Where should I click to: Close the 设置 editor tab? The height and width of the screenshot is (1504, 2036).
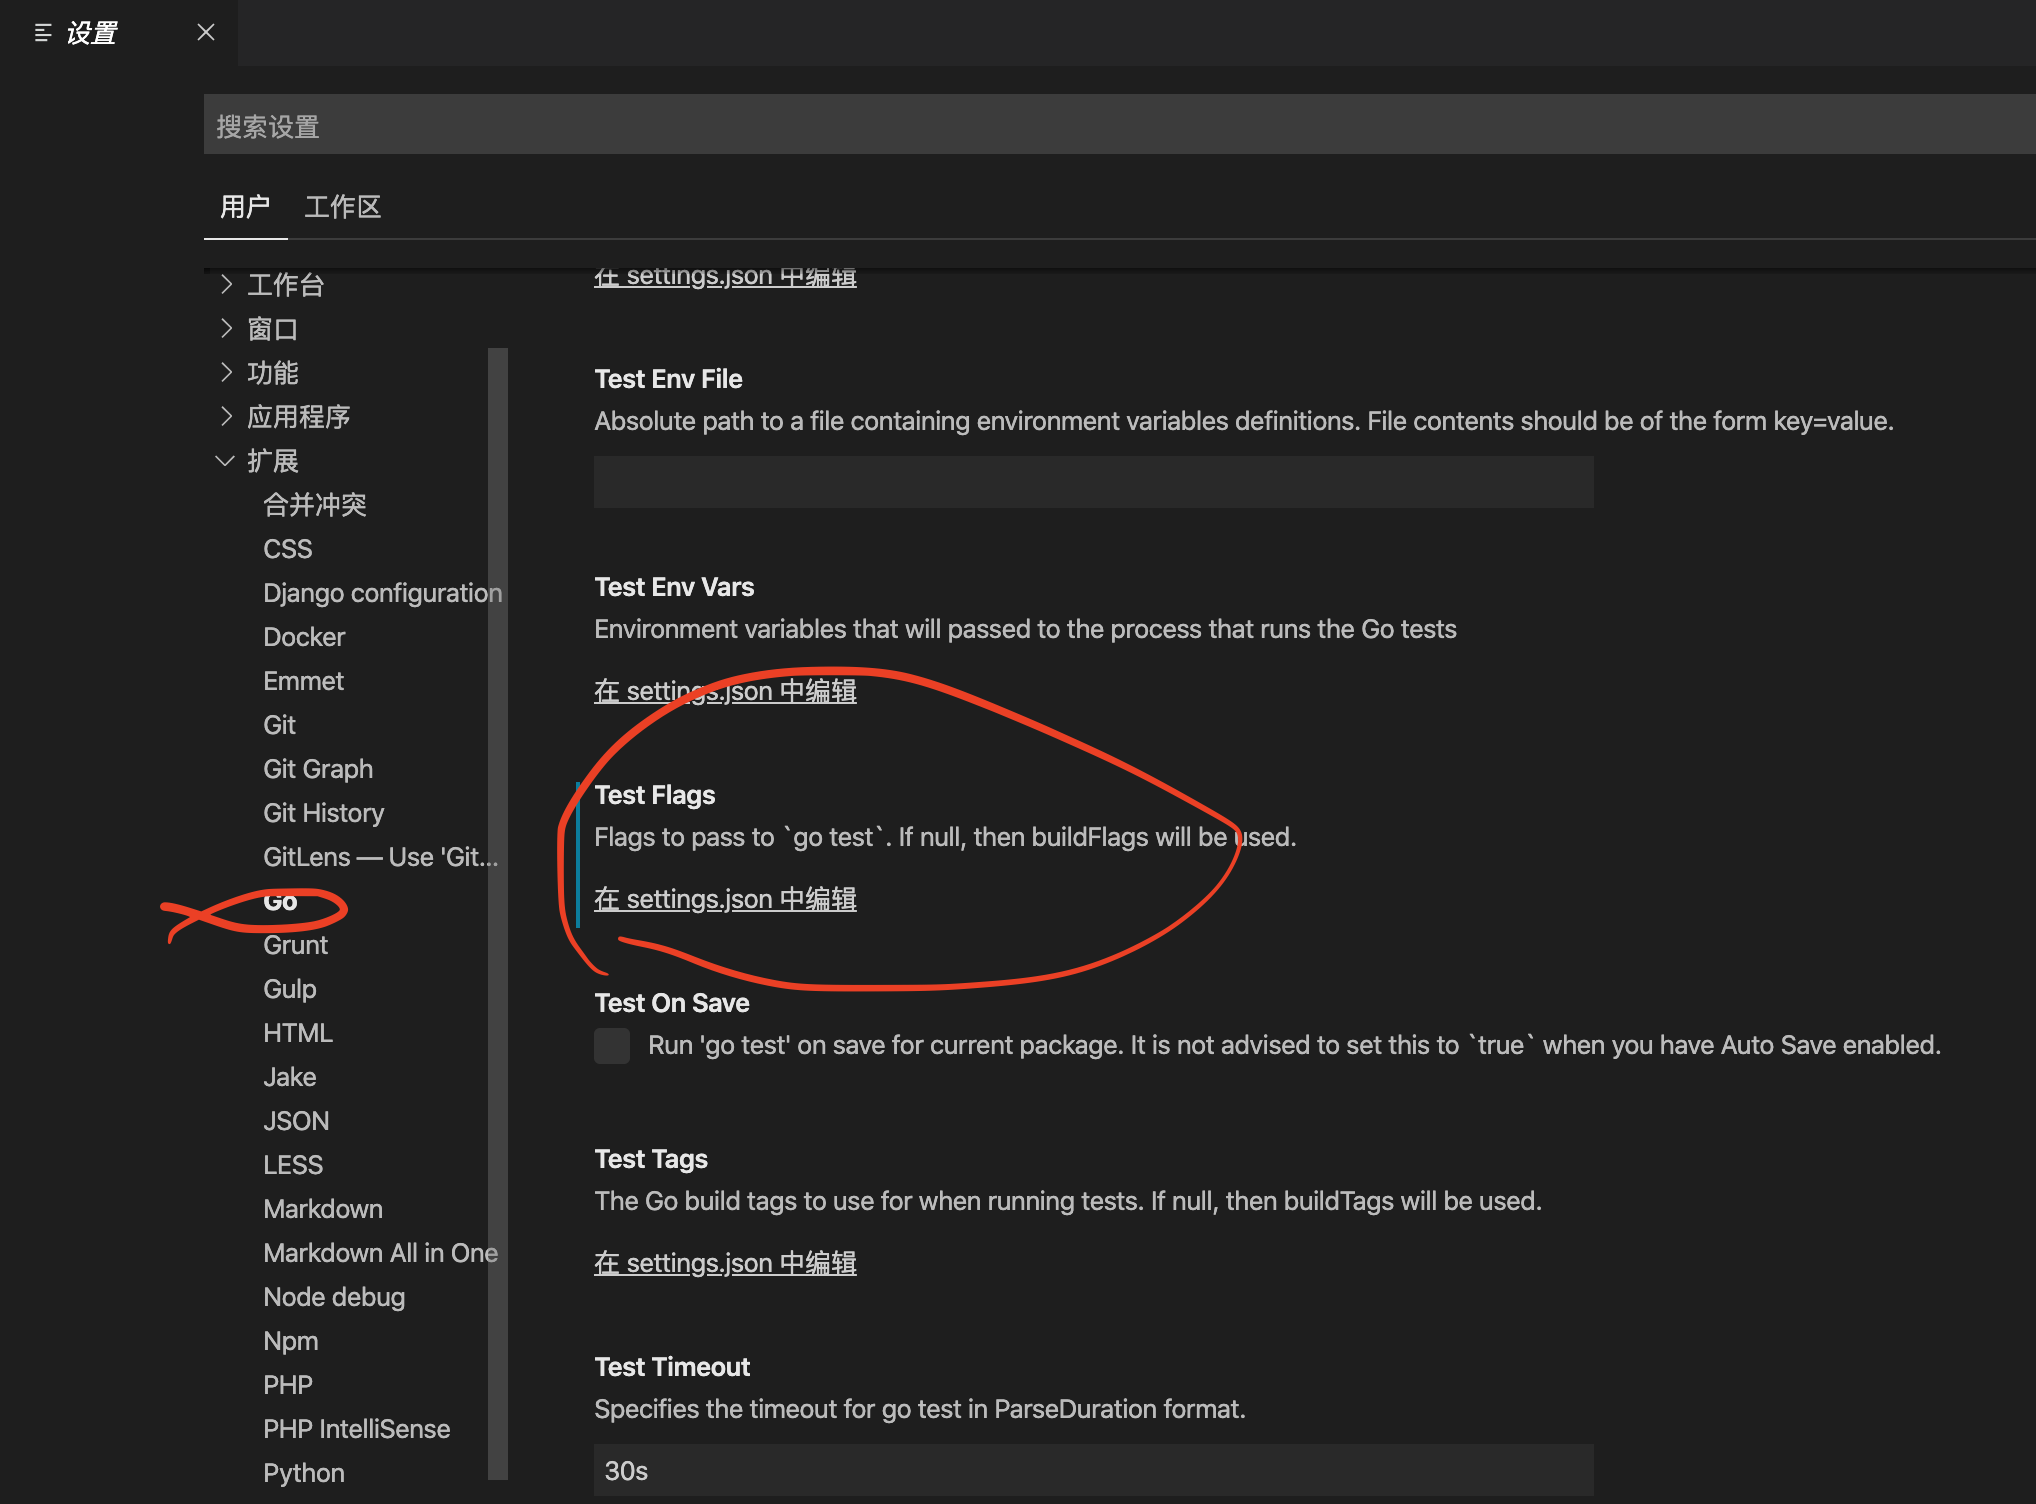(x=206, y=33)
